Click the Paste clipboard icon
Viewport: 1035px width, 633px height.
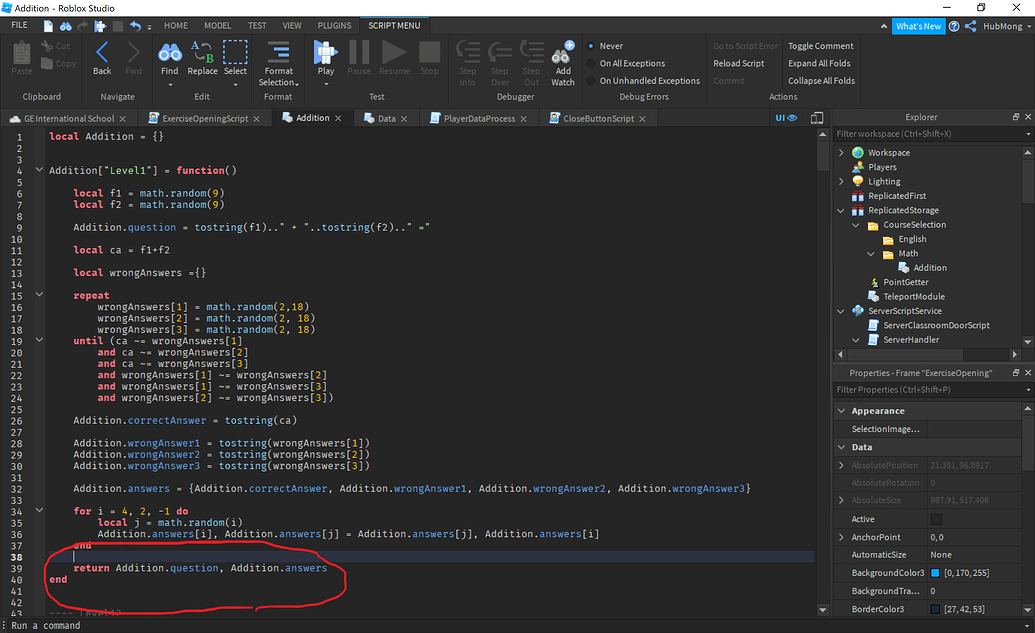22,53
